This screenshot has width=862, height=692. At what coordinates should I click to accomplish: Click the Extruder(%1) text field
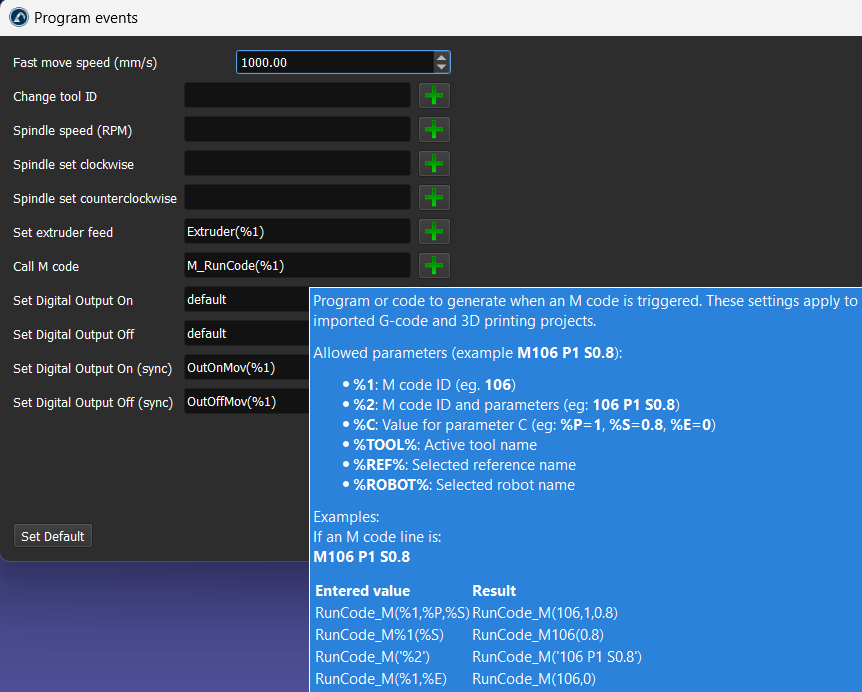297,232
